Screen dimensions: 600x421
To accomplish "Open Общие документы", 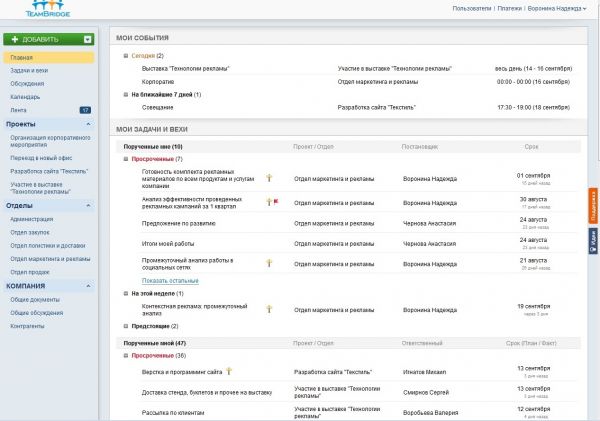I will click(x=35, y=300).
